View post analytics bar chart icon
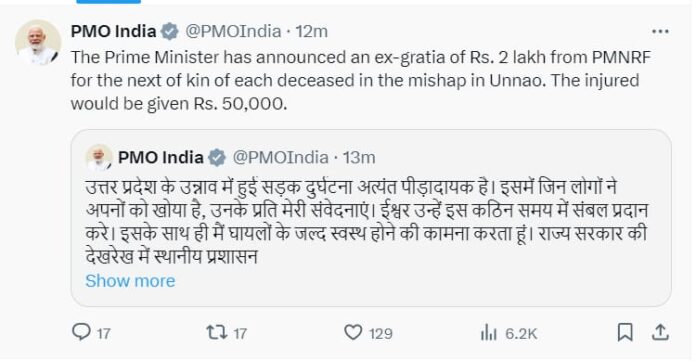 (x=489, y=333)
